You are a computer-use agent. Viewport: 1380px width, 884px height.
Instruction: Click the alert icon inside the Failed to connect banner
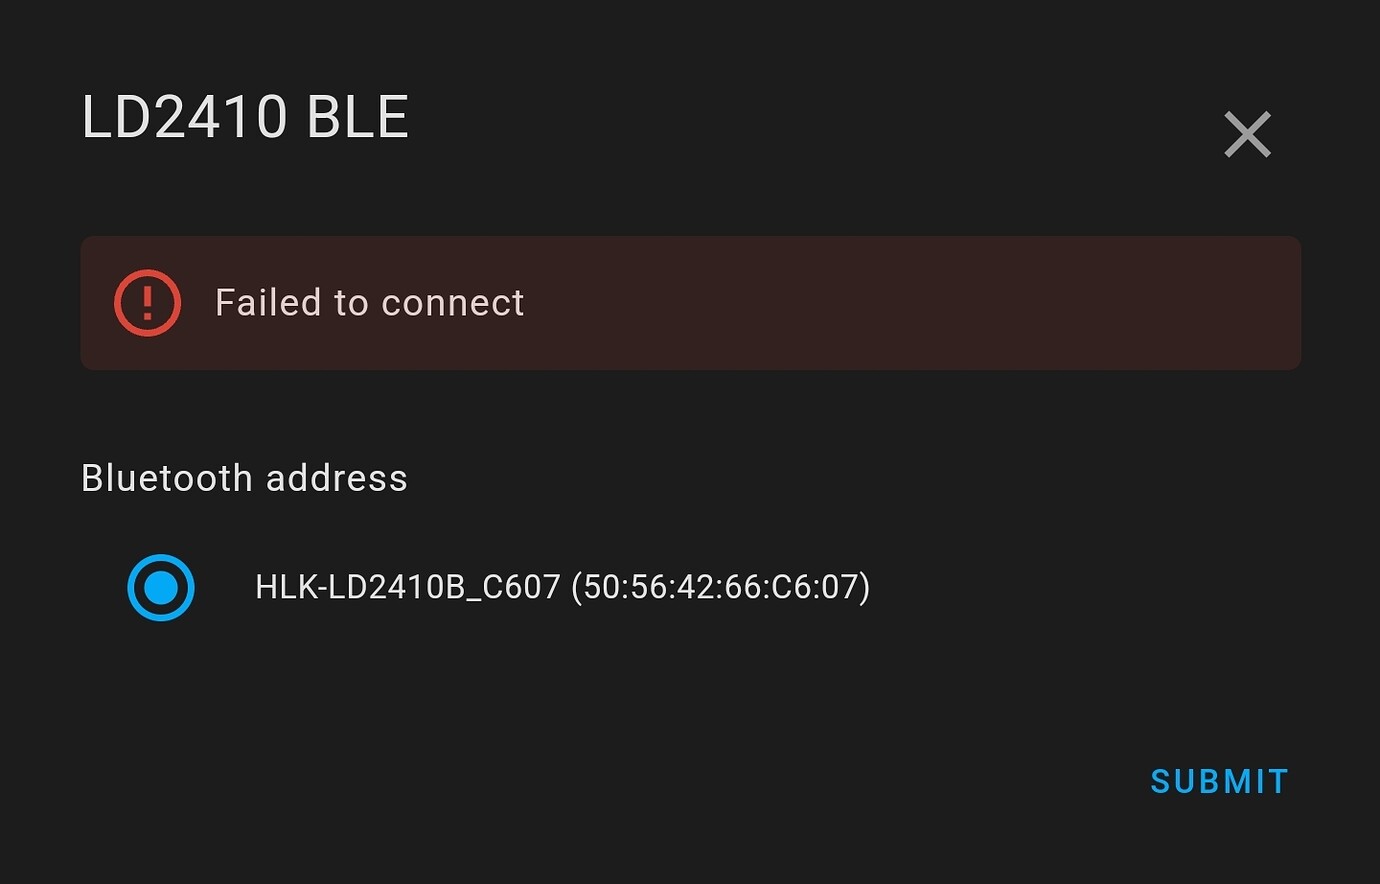[147, 302]
